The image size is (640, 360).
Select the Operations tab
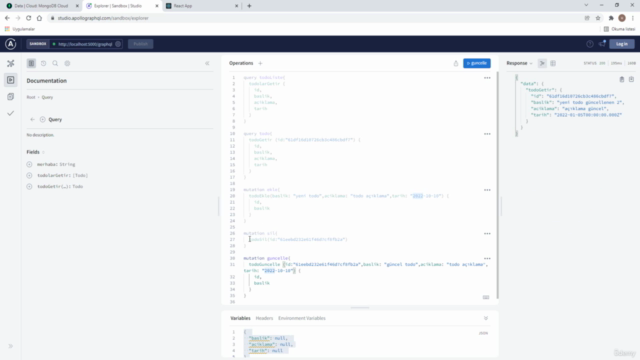[x=241, y=63]
